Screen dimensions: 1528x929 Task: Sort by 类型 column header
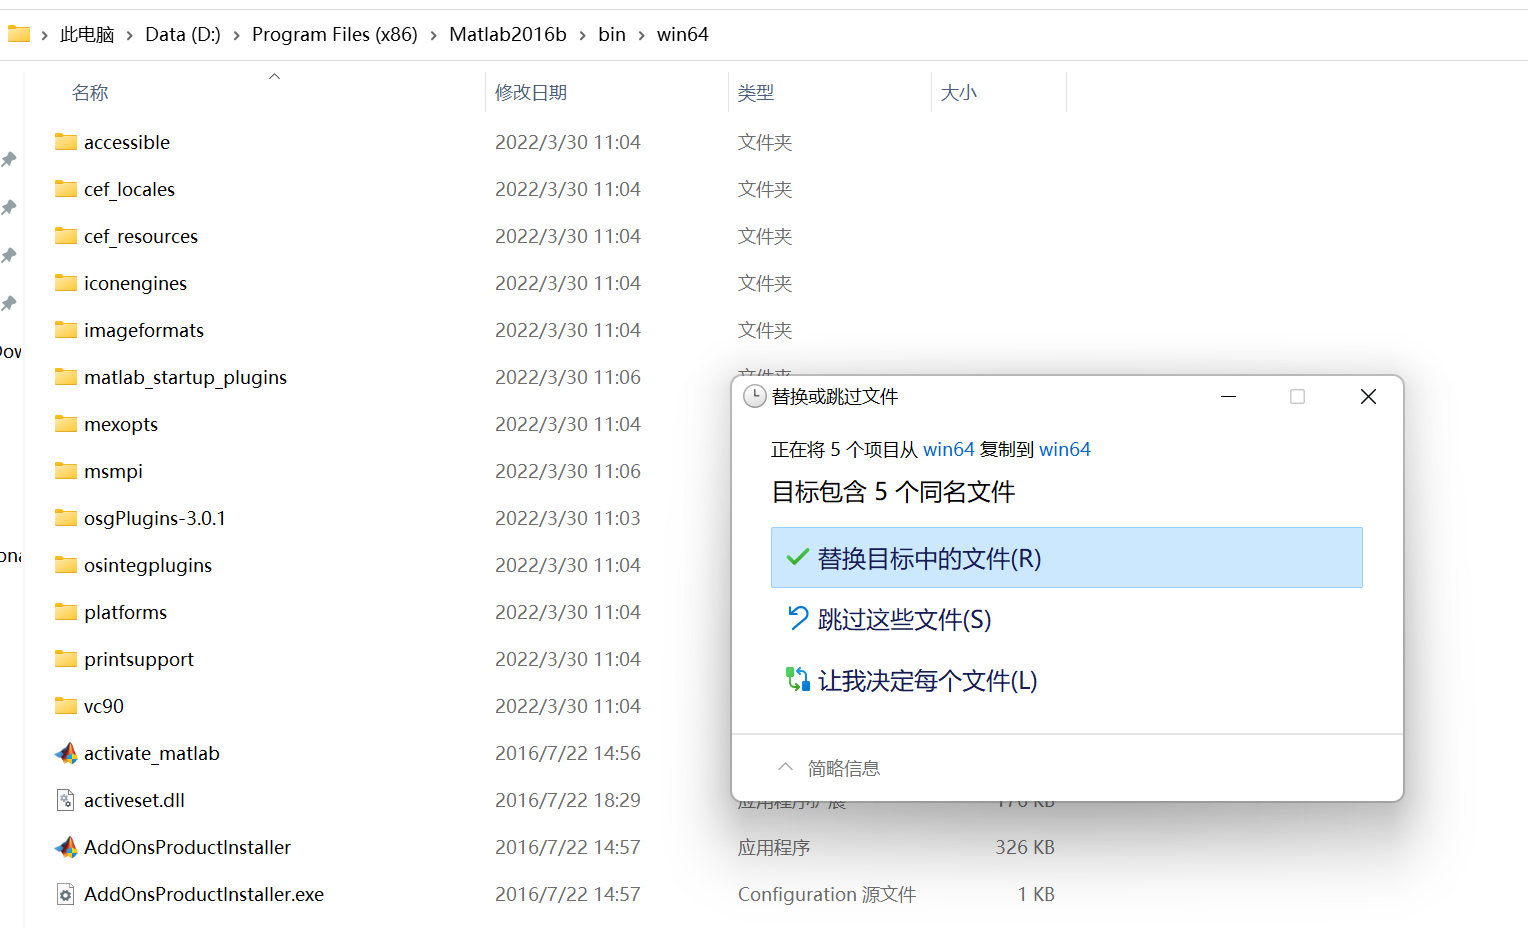point(756,92)
